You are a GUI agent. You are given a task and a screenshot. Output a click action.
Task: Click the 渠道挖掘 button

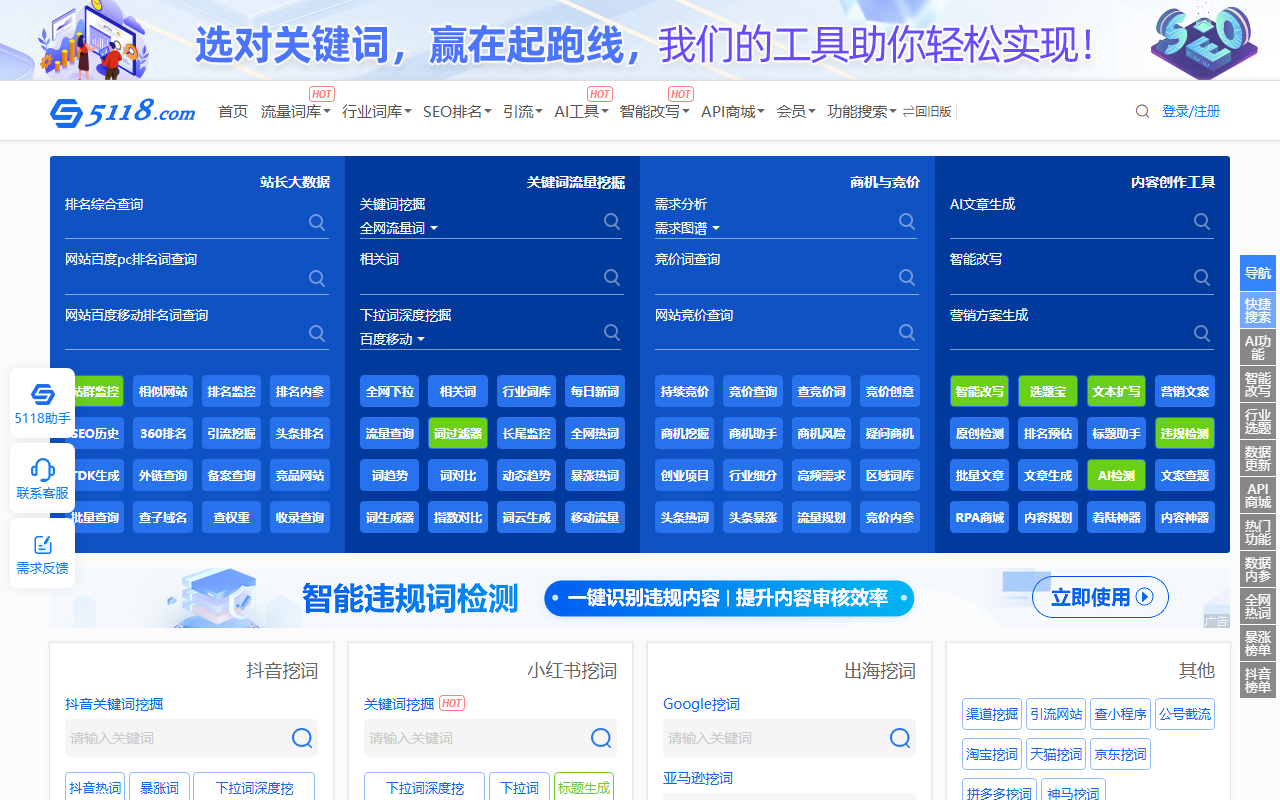coord(992,714)
